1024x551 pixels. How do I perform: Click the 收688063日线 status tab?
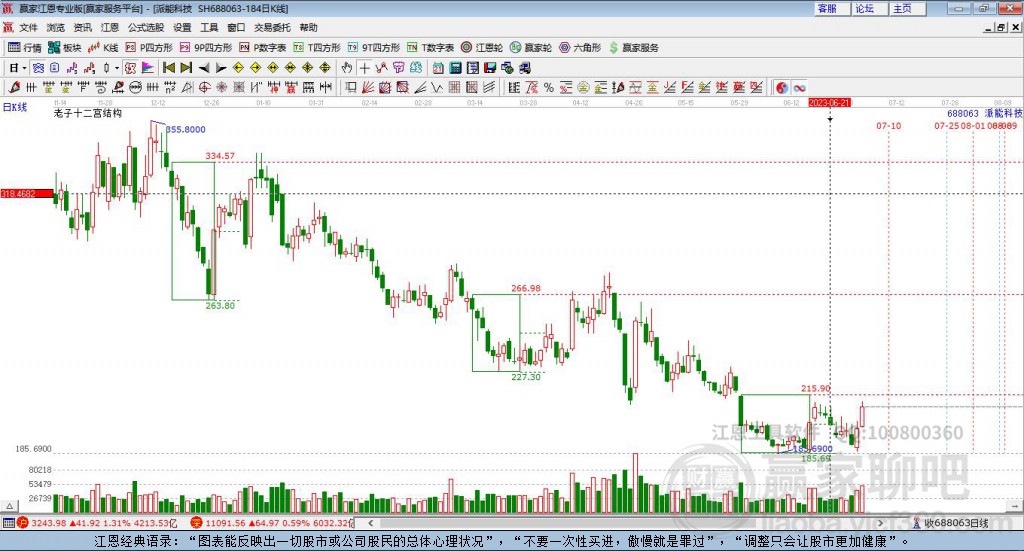(955, 523)
